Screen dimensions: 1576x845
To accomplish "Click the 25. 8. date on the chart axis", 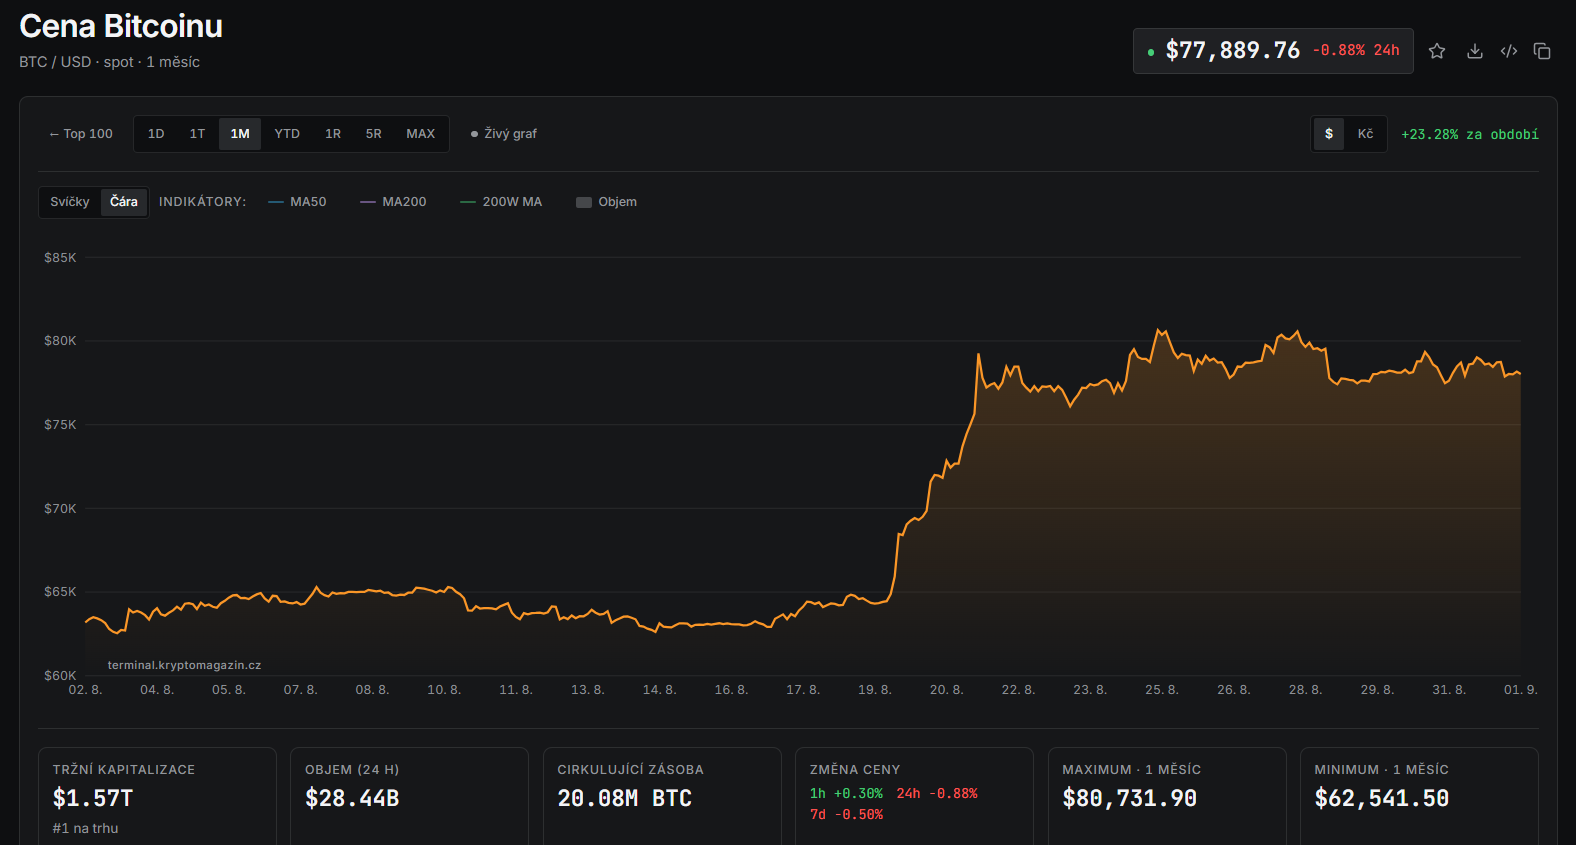I will (x=1162, y=690).
